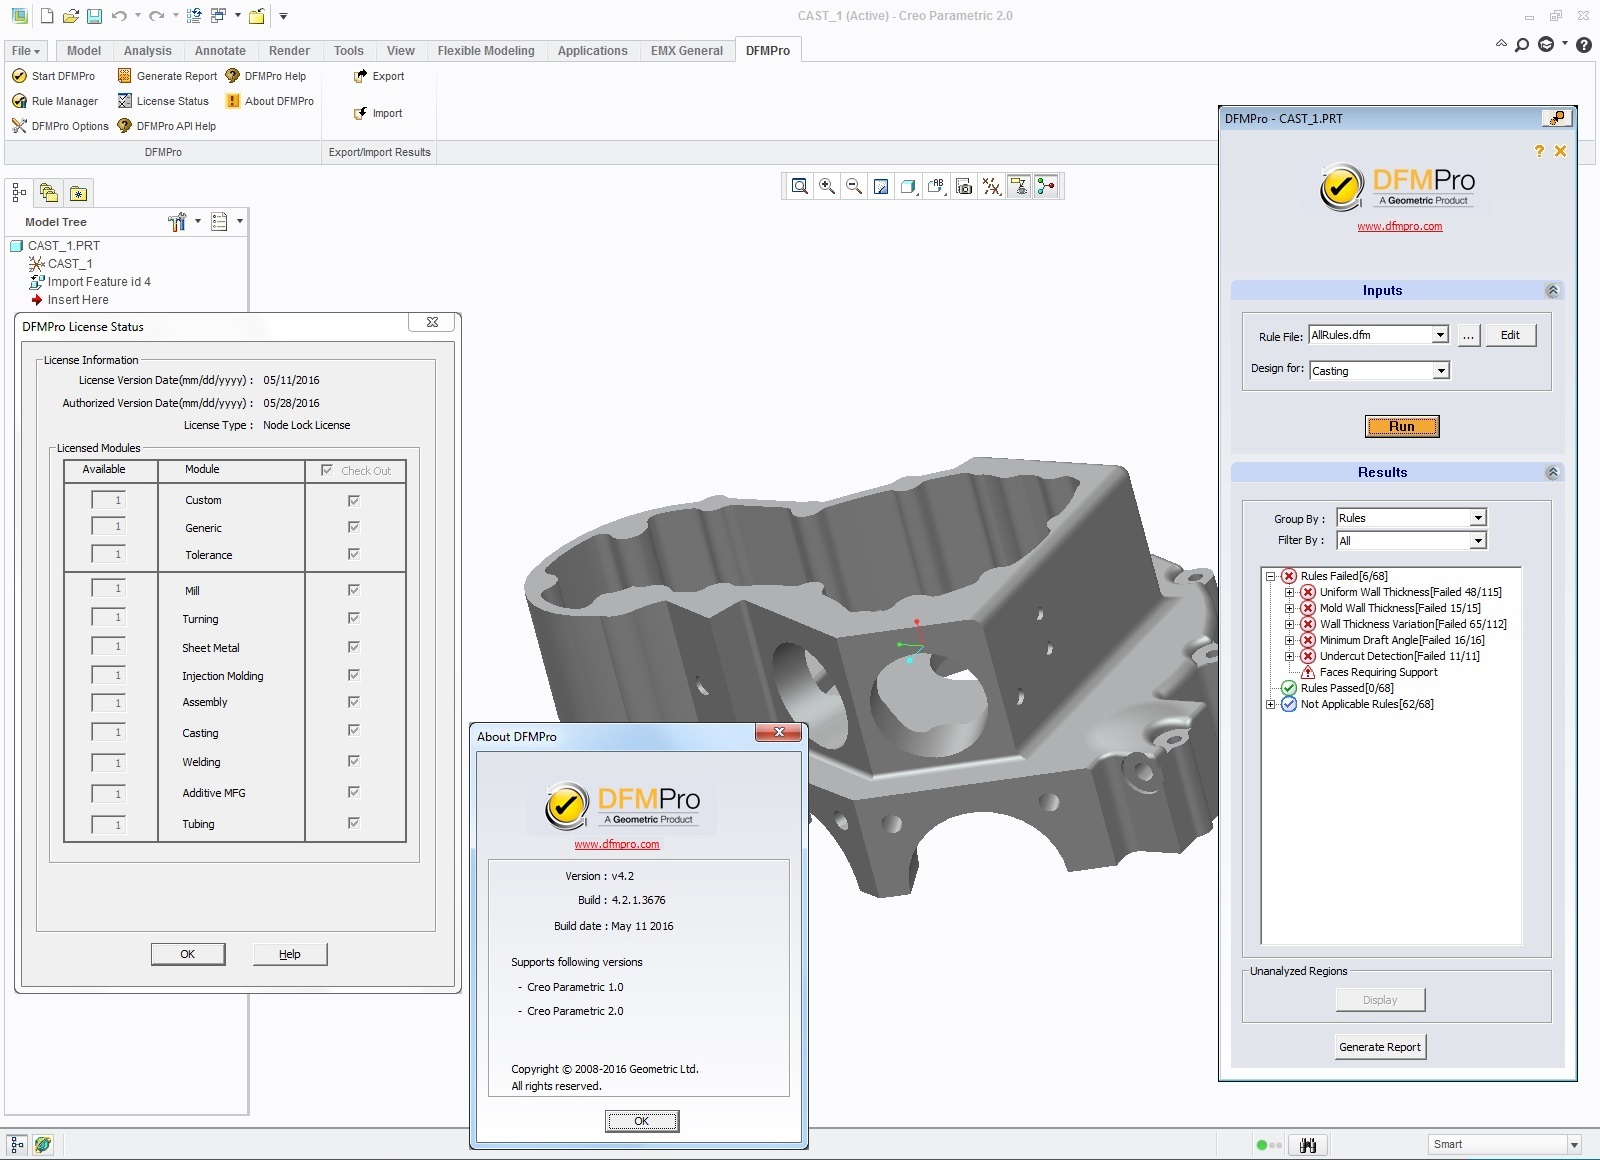This screenshot has width=1600, height=1160.
Task: Click the Regenerate model icon
Action: (194, 16)
